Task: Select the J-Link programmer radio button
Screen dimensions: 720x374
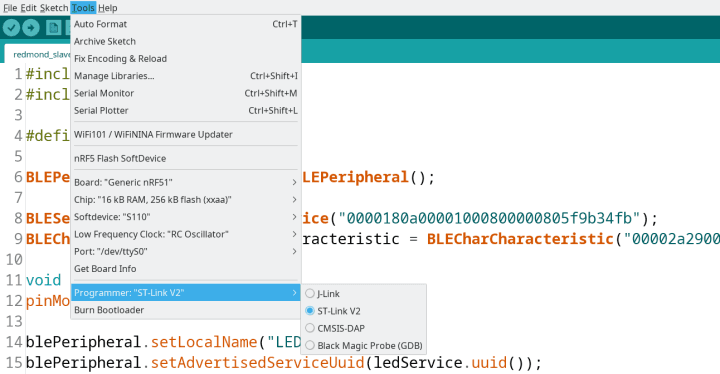Action: (310, 294)
